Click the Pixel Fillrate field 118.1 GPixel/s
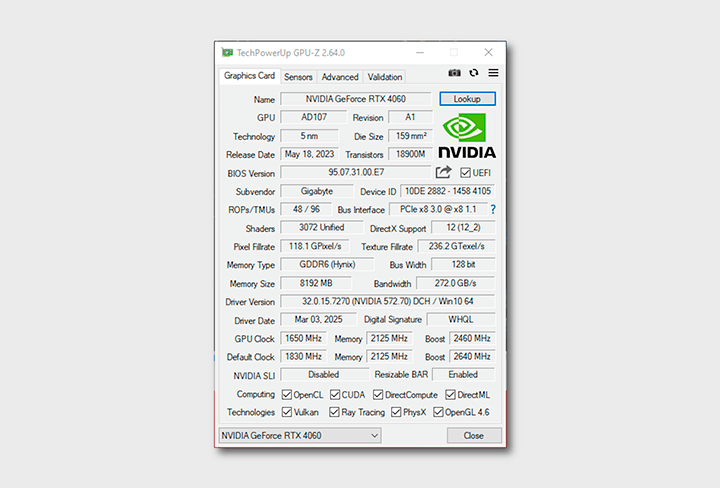Screen dimensions: 720x488 (x=315, y=246)
